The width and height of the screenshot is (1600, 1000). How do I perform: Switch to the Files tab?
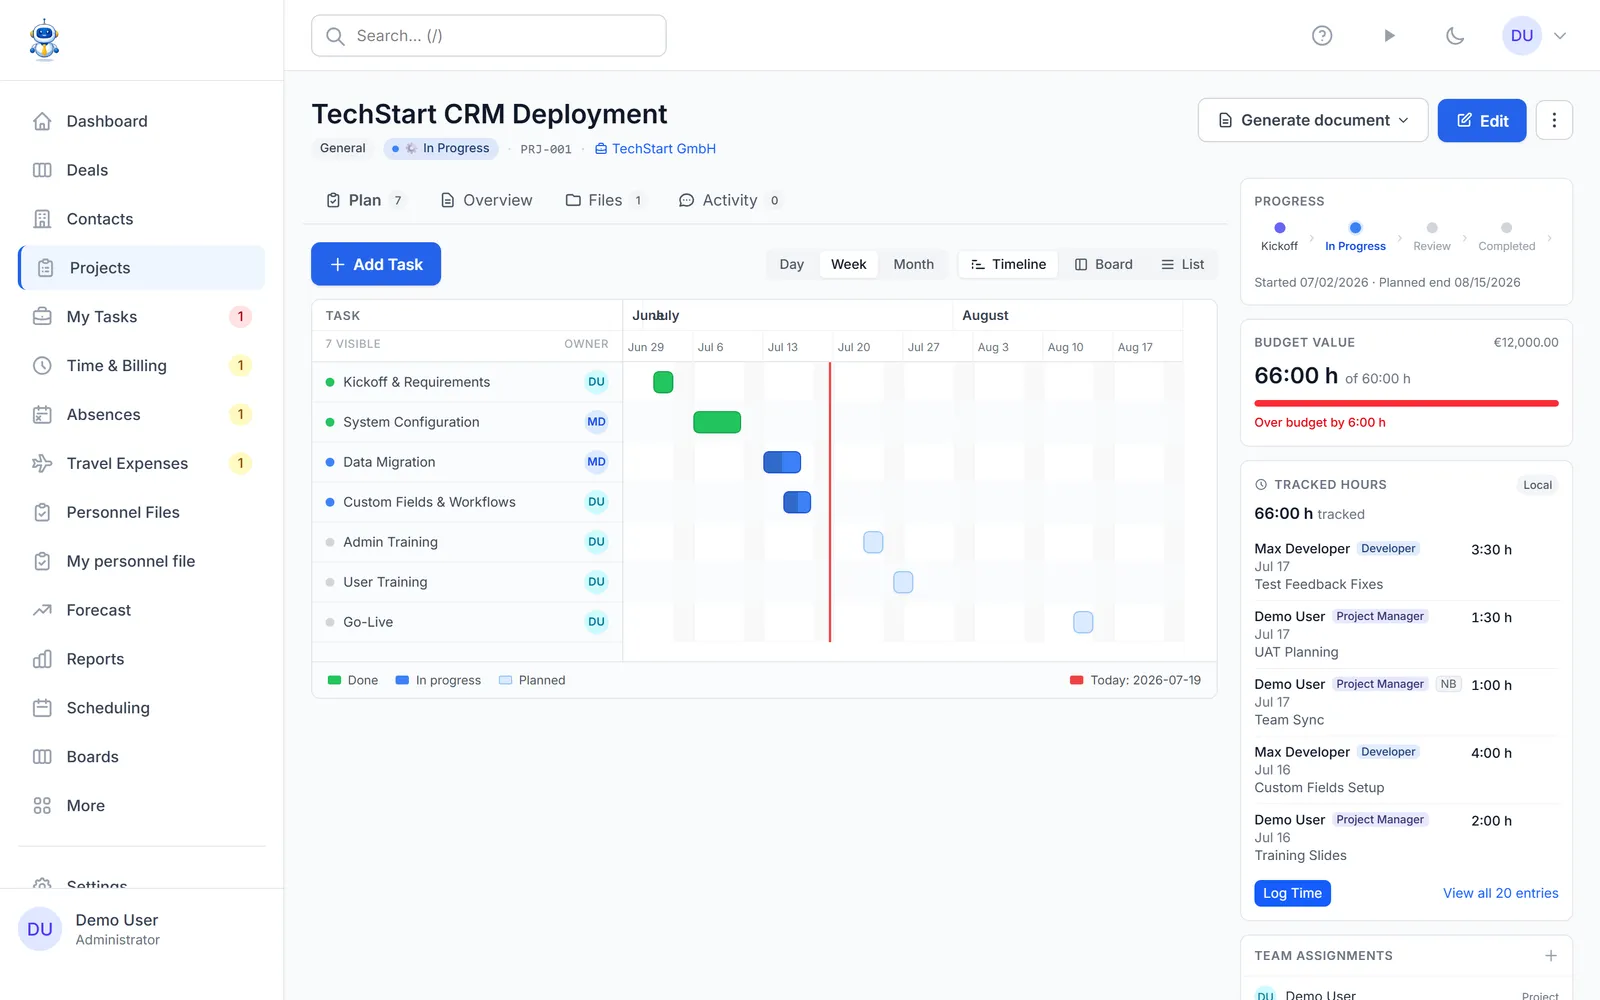coord(605,200)
